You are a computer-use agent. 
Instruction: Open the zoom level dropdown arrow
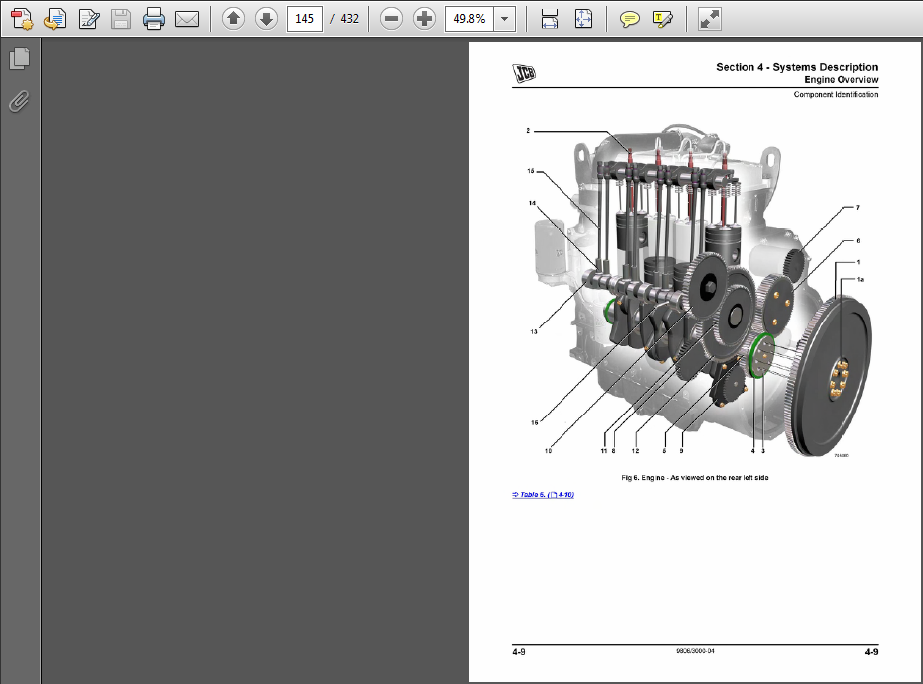[505, 18]
